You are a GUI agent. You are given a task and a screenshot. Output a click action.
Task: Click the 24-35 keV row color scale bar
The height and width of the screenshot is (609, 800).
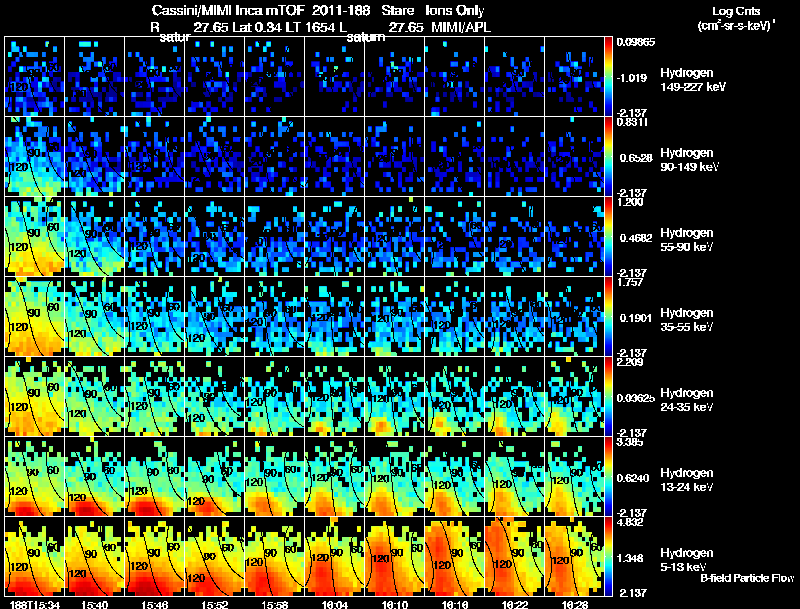click(x=608, y=397)
